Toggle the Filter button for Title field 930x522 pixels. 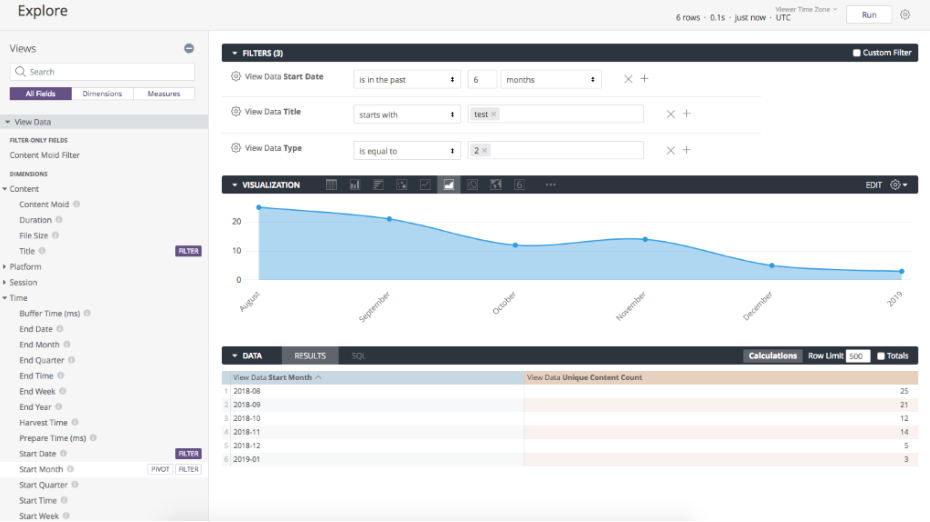click(x=188, y=251)
